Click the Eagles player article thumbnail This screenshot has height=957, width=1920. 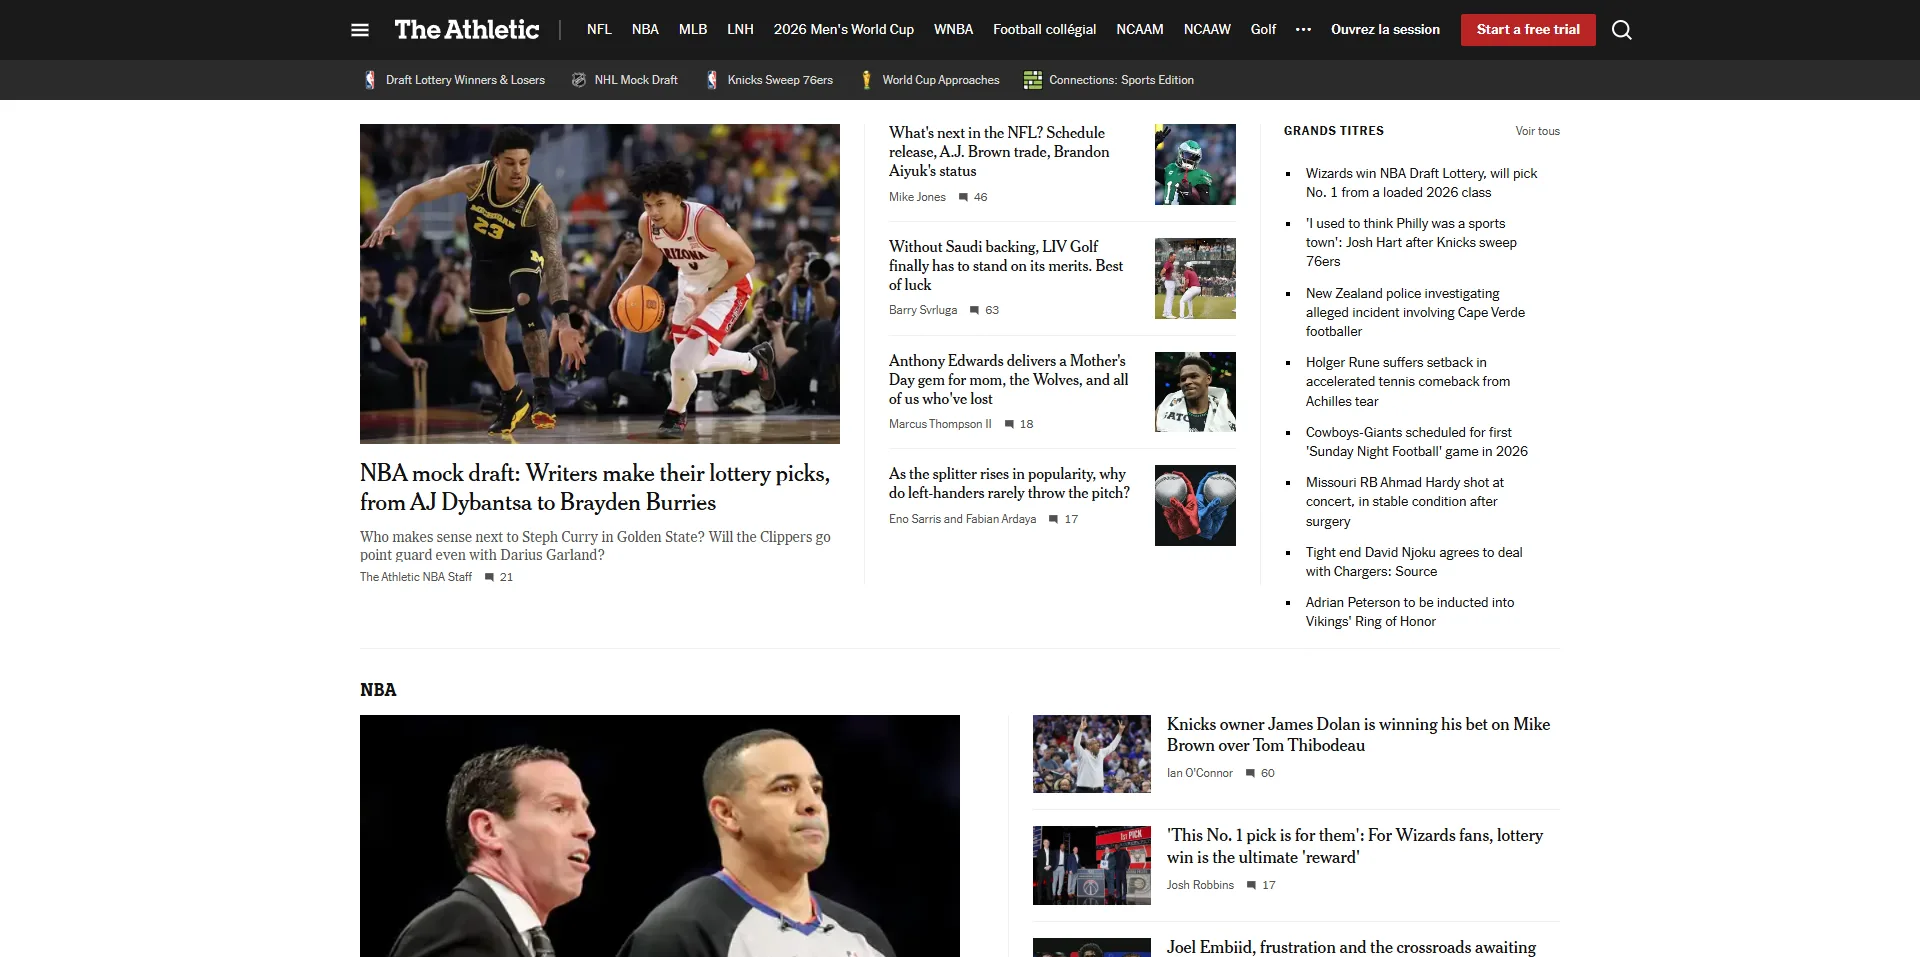tap(1195, 164)
